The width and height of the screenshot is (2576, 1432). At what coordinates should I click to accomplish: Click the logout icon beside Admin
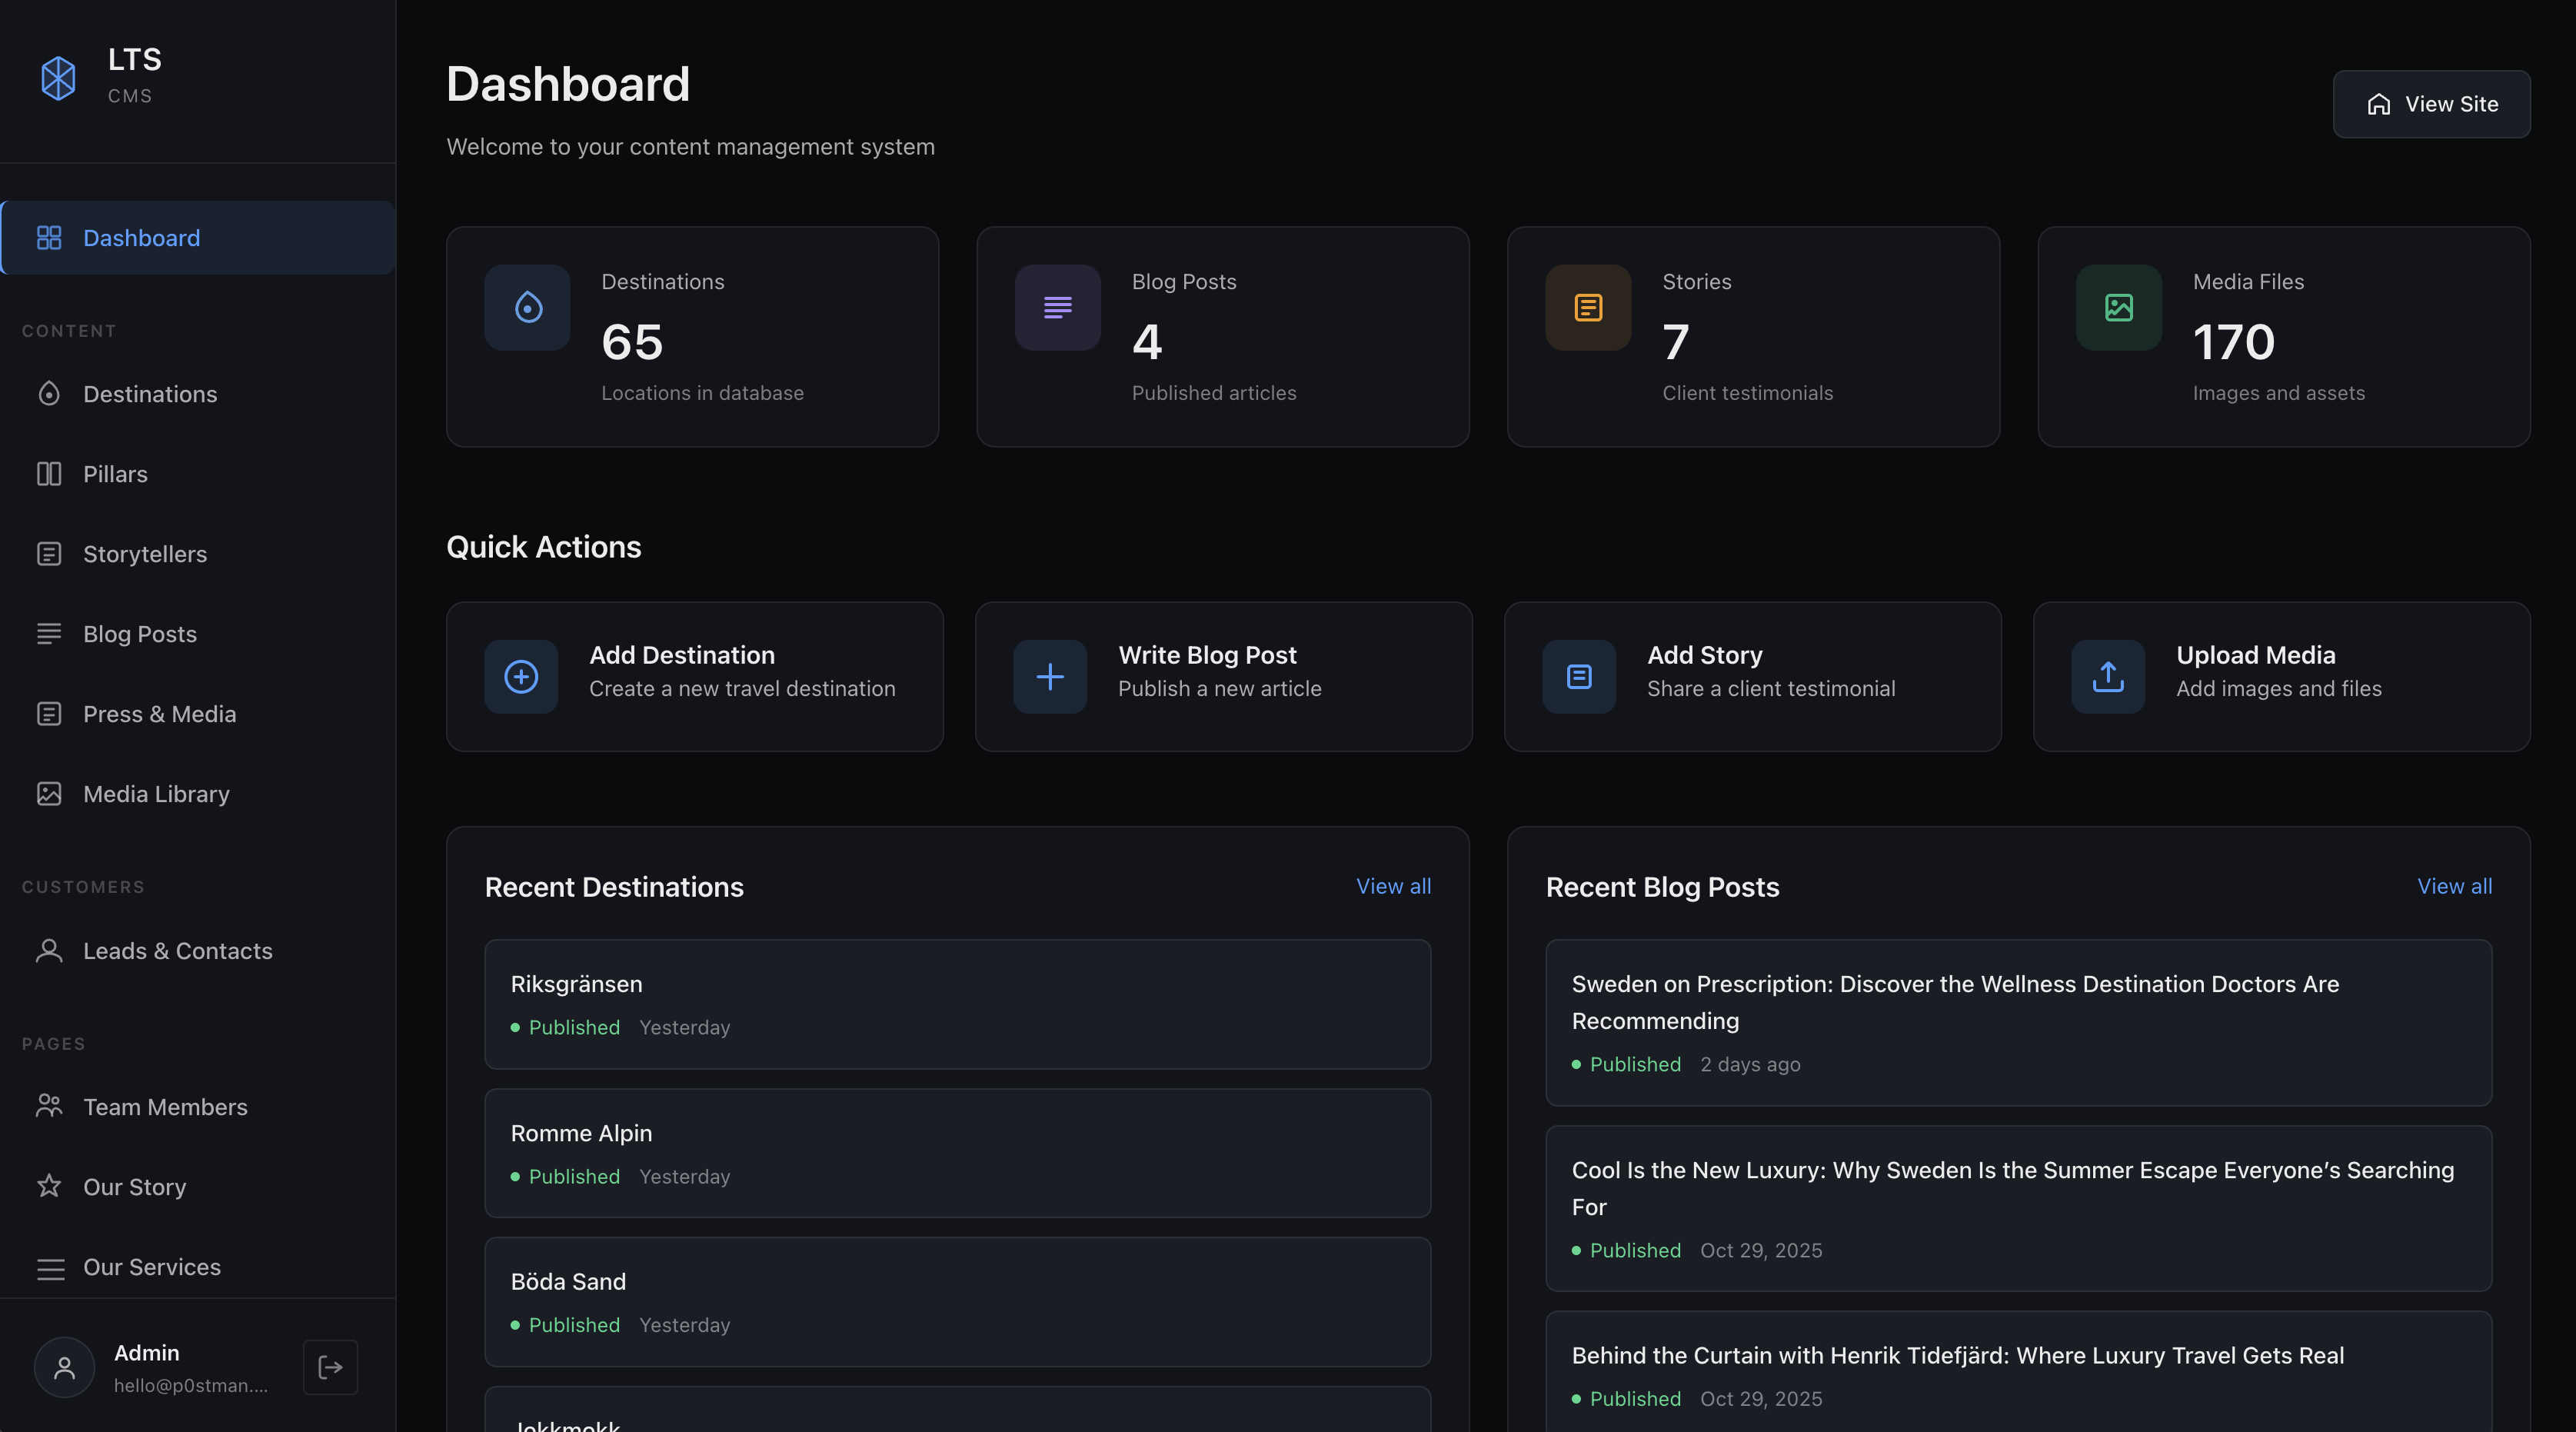tap(330, 1367)
